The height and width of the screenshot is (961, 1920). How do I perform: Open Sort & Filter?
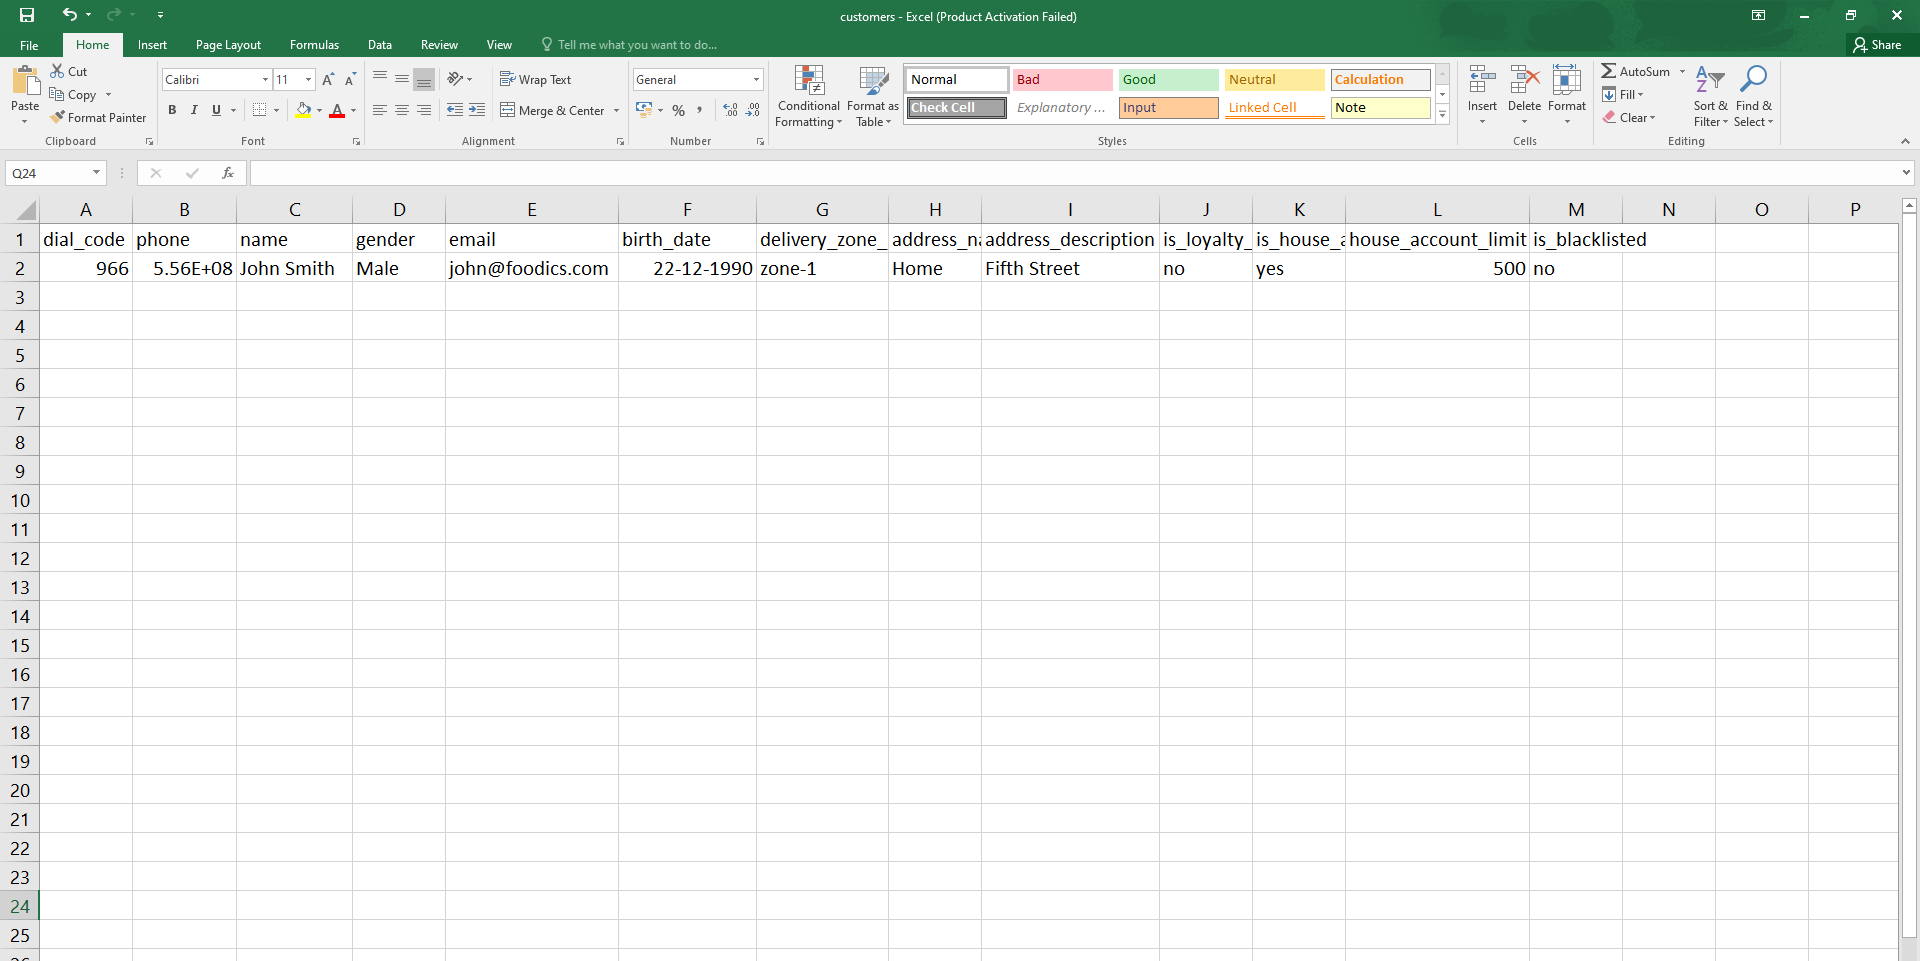click(x=1709, y=96)
